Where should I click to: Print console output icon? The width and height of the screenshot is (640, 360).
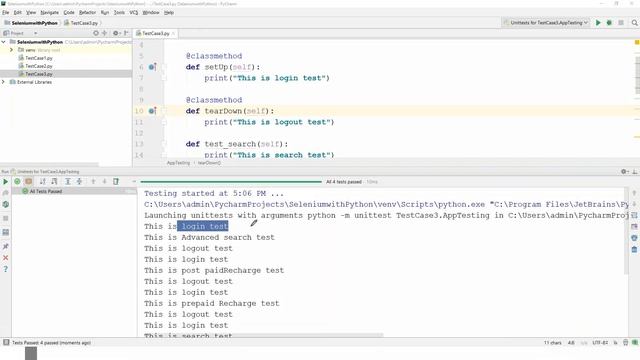point(634,238)
